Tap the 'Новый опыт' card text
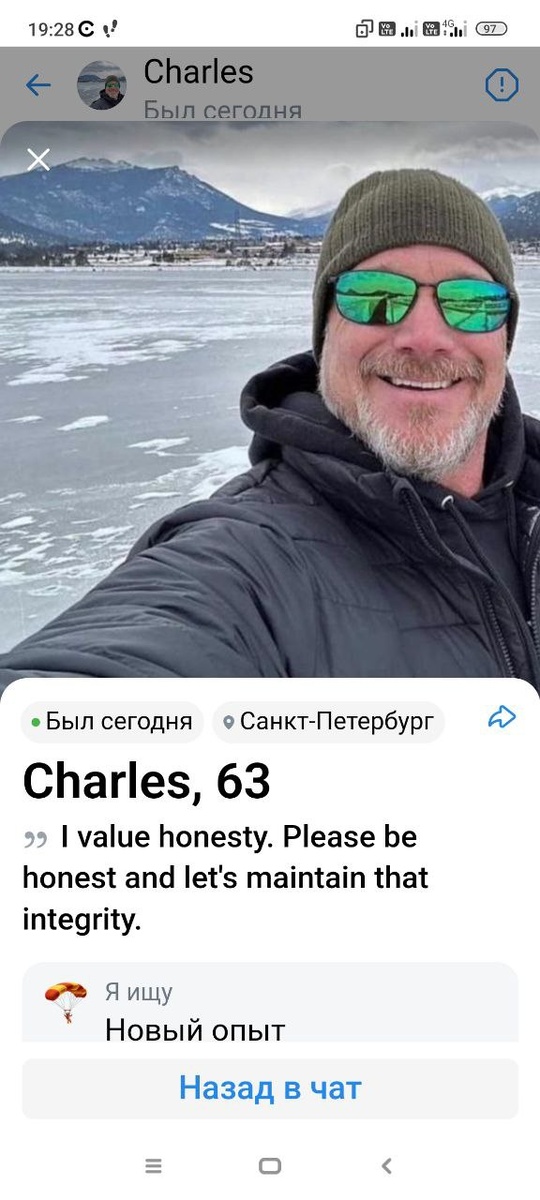 point(195,1029)
